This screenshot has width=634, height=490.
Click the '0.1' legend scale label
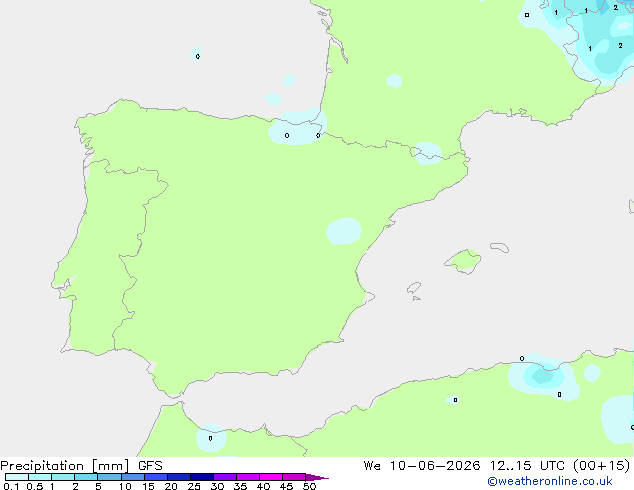pyautogui.click(x=11, y=486)
